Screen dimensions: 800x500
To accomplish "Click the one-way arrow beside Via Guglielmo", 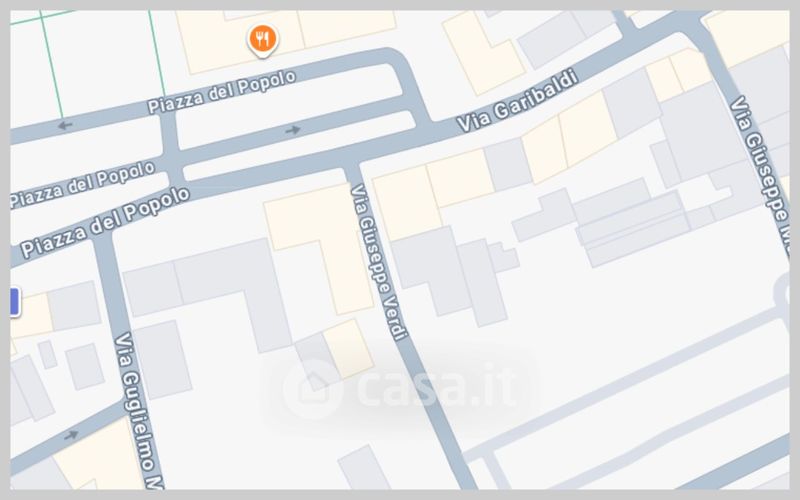I will [x=71, y=435].
